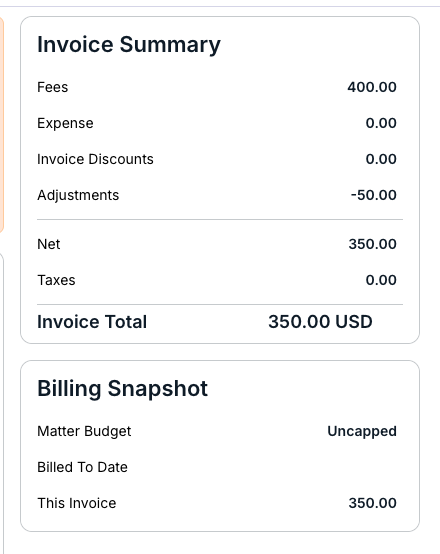
Task: Select the This Invoice amount 350.00
Action: [x=372, y=503]
